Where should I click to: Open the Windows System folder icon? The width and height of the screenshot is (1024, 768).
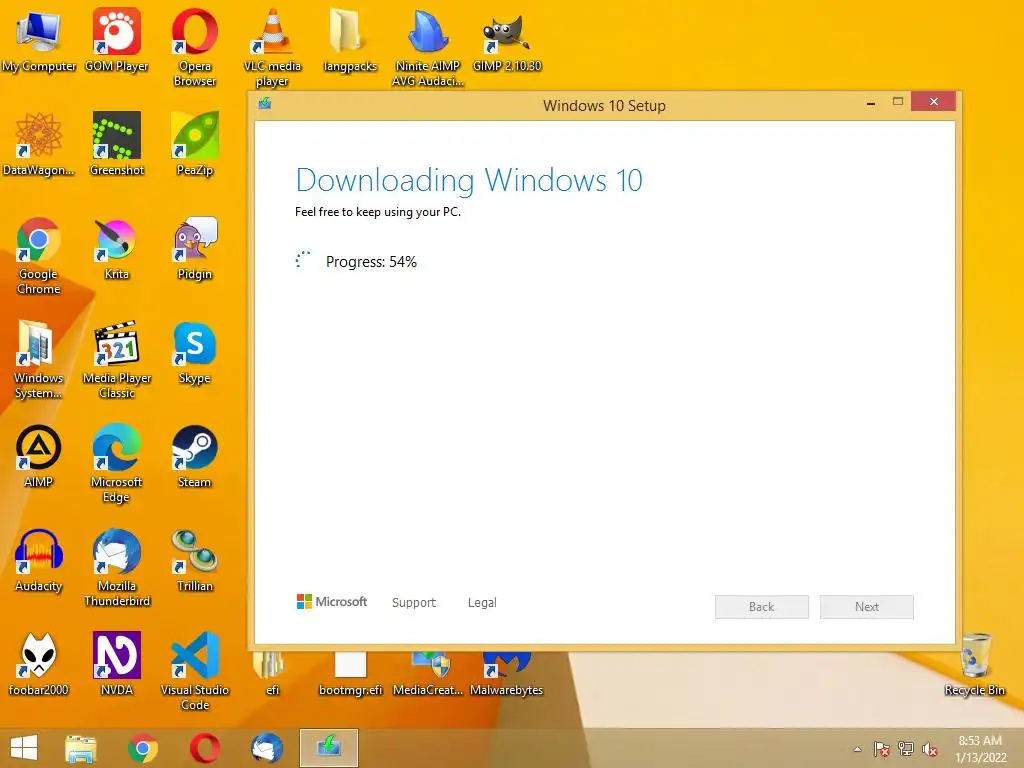pos(39,359)
